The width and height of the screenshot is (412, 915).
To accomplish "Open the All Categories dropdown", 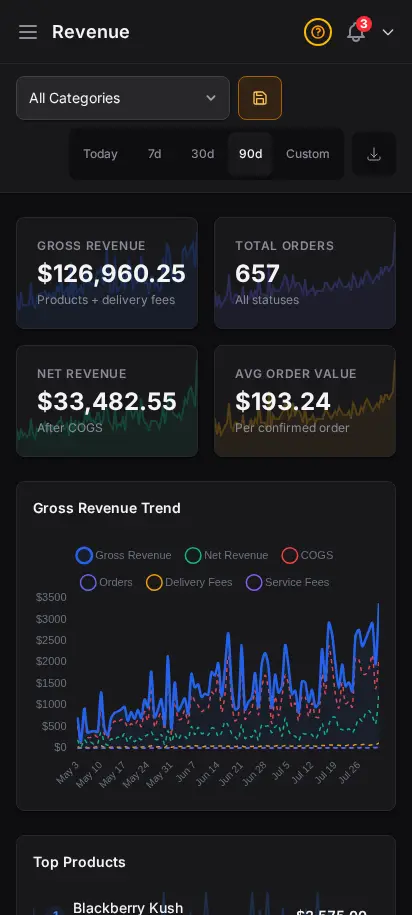I will [123, 98].
